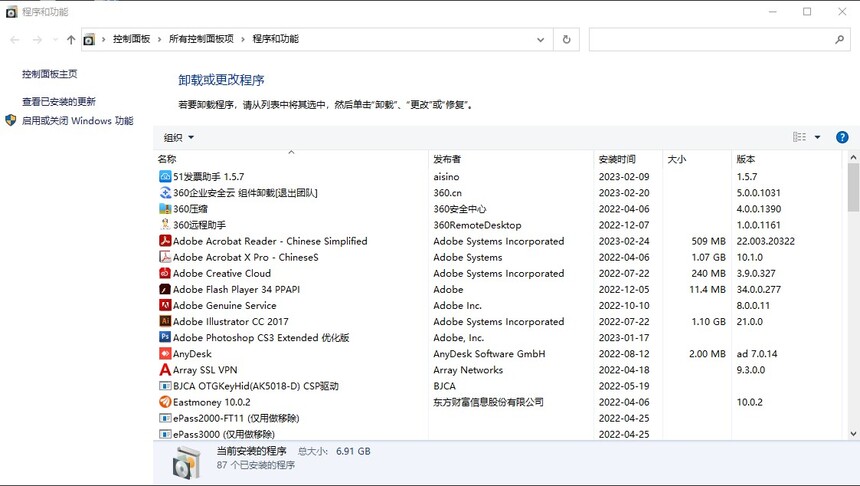Click the 51发票助手 app icon
The image size is (860, 486).
(165, 177)
